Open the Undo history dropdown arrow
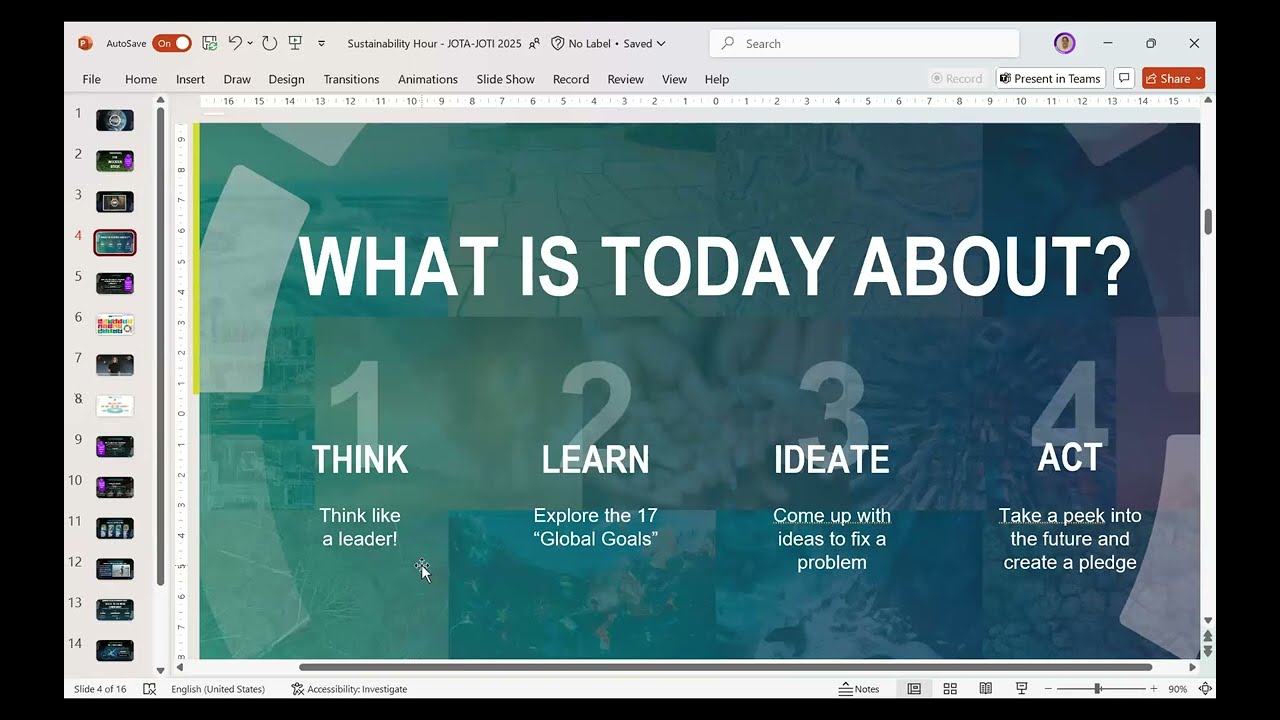This screenshot has width=1280, height=720. click(x=250, y=43)
